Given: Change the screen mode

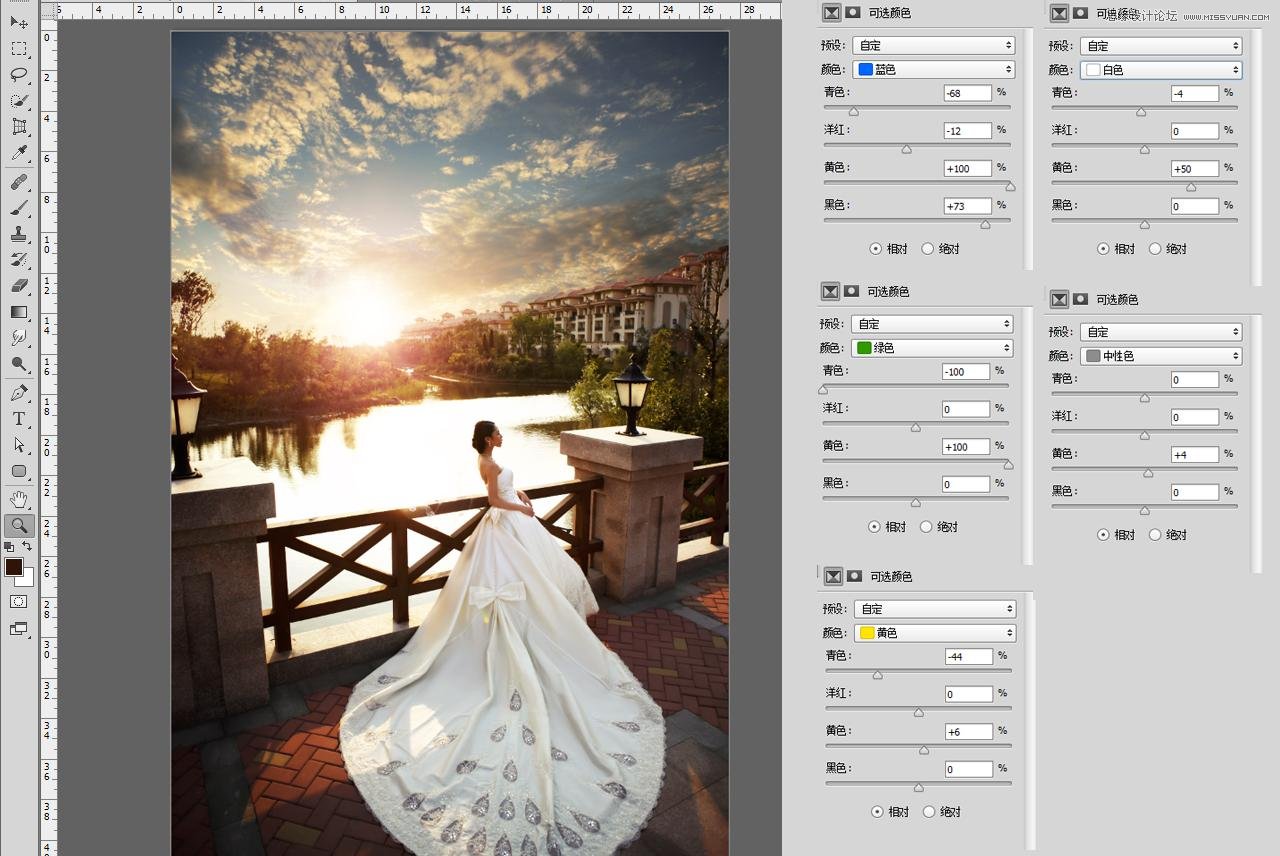Looking at the screenshot, I should click(19, 629).
